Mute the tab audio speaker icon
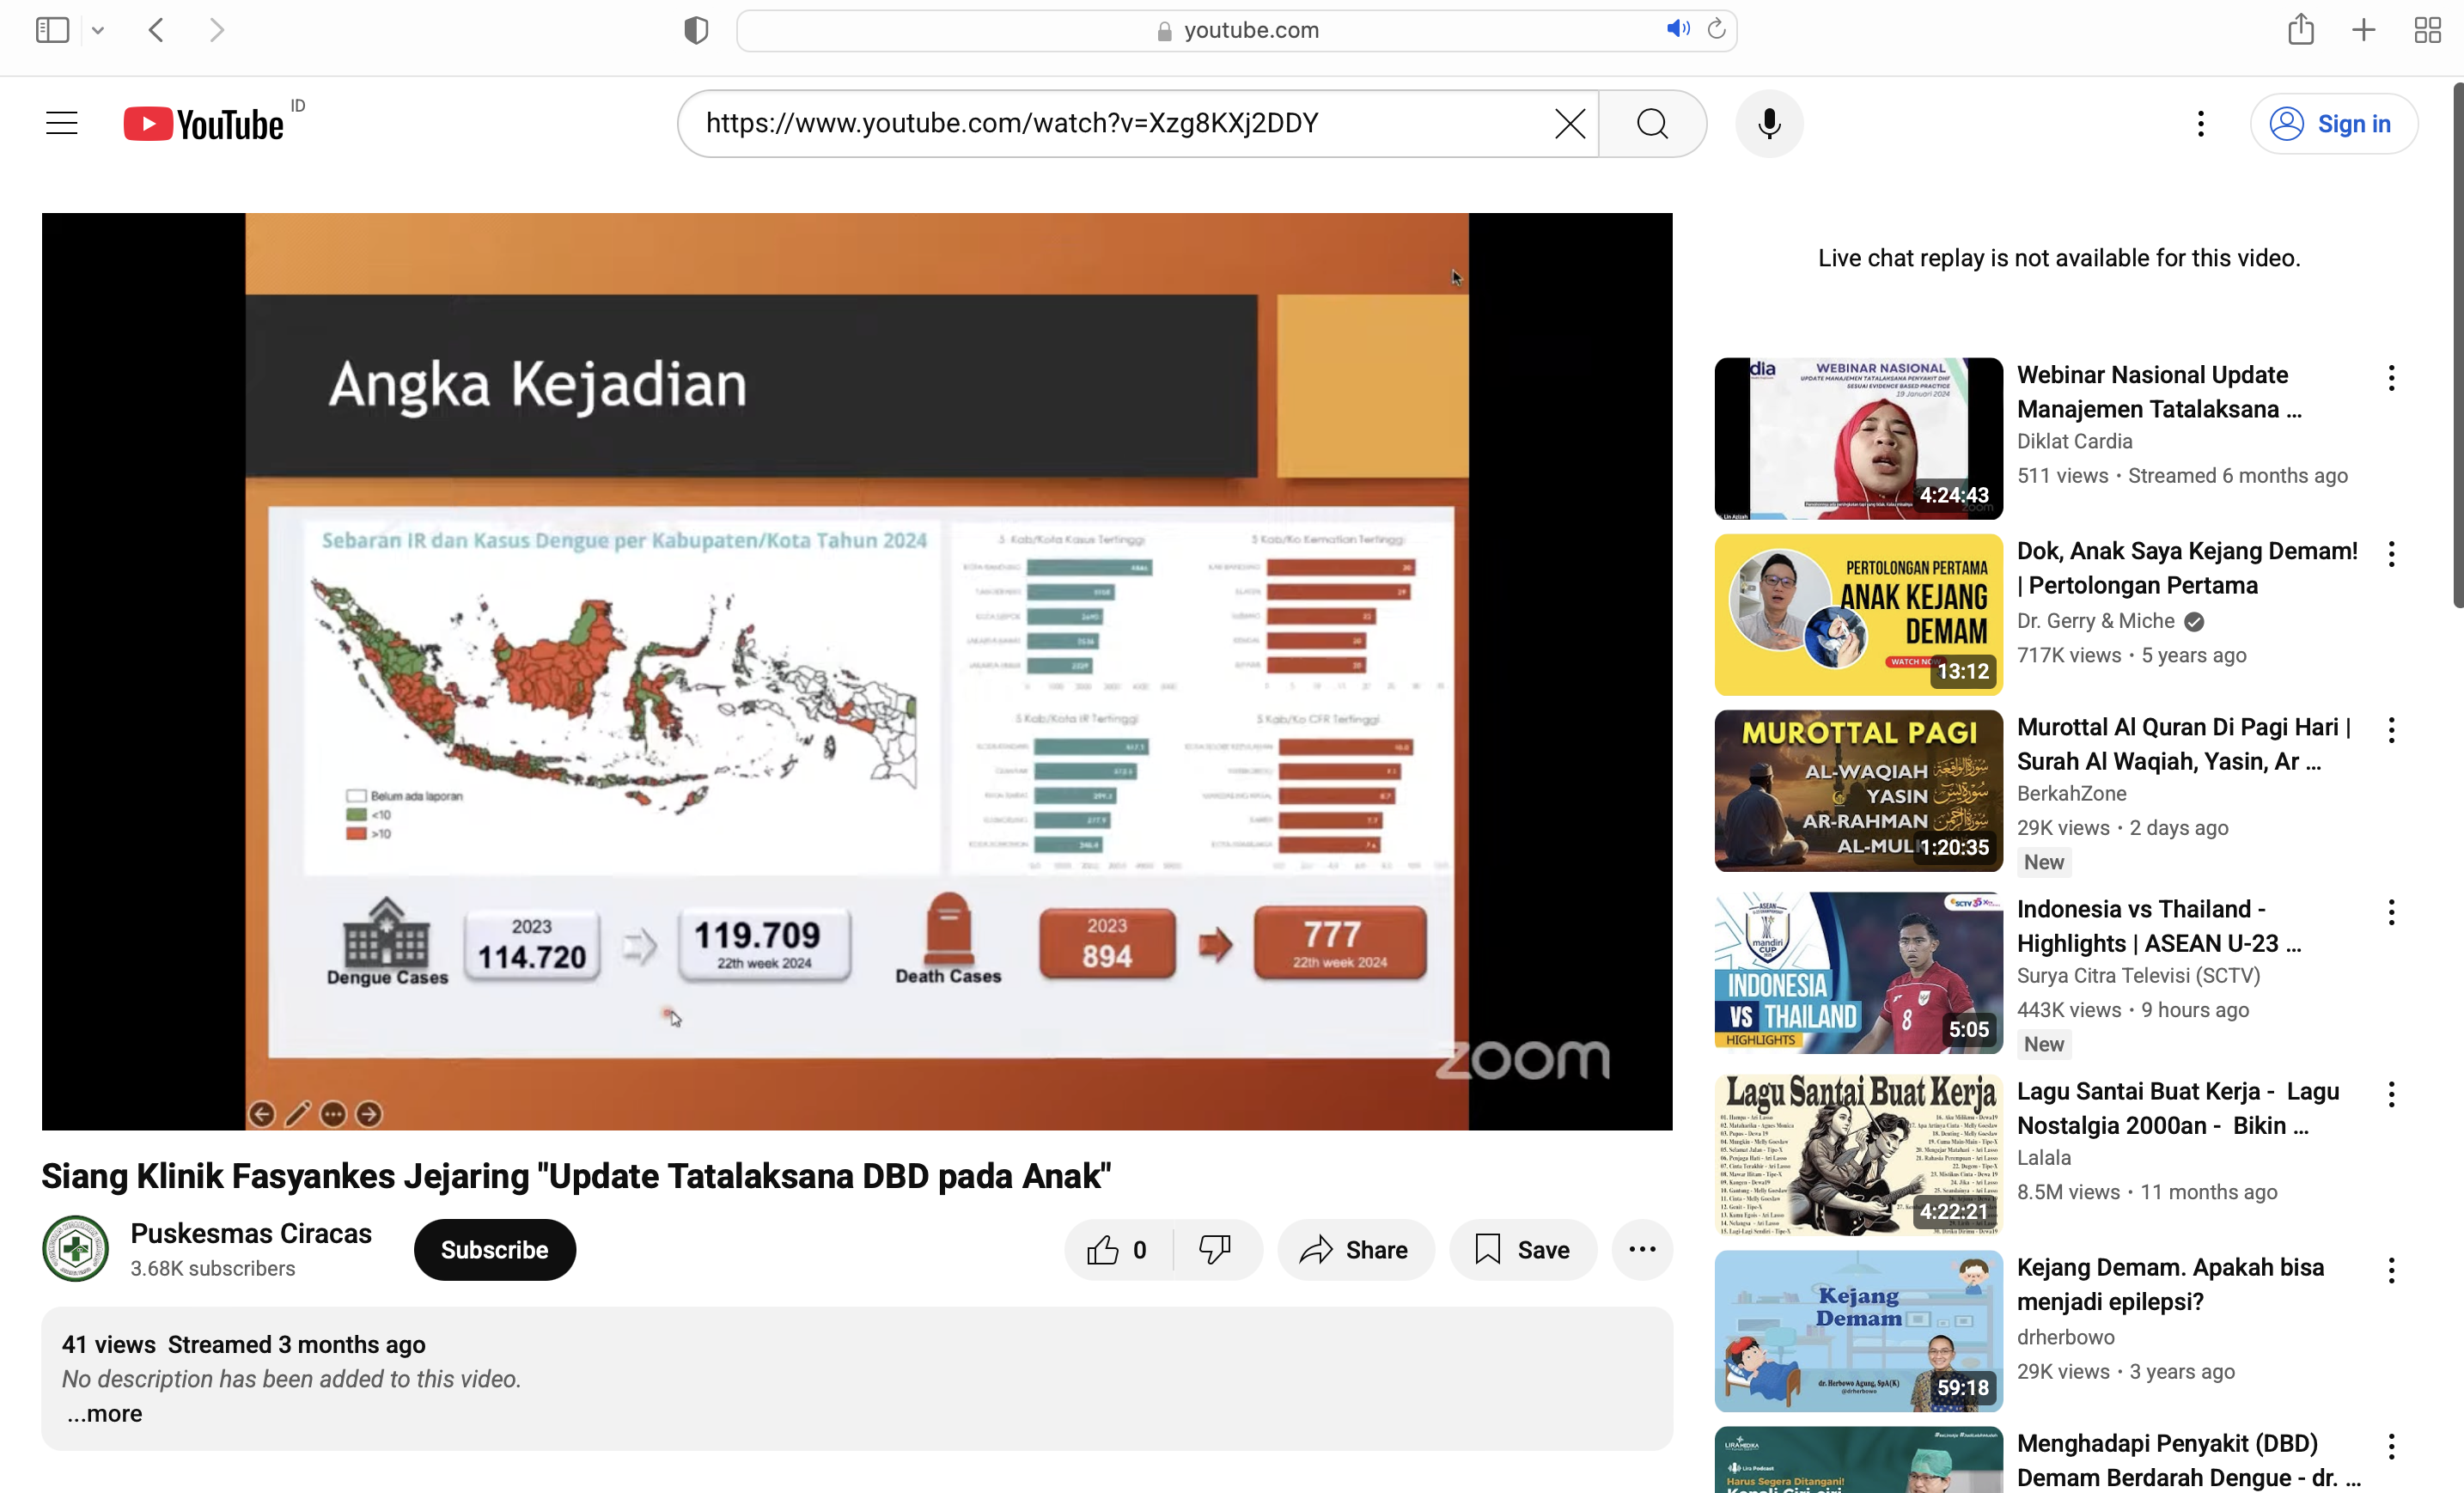Image resolution: width=2464 pixels, height=1493 pixels. pyautogui.click(x=1677, y=29)
